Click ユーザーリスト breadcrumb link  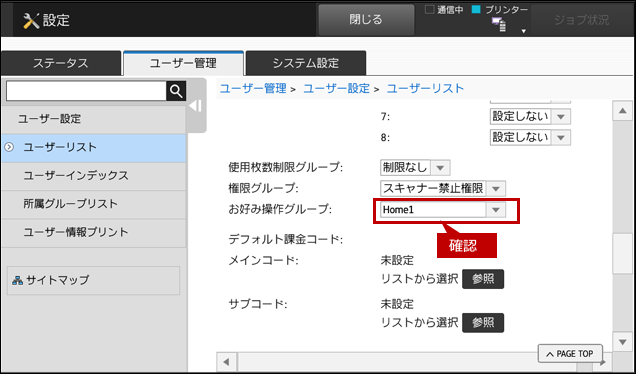425,88
